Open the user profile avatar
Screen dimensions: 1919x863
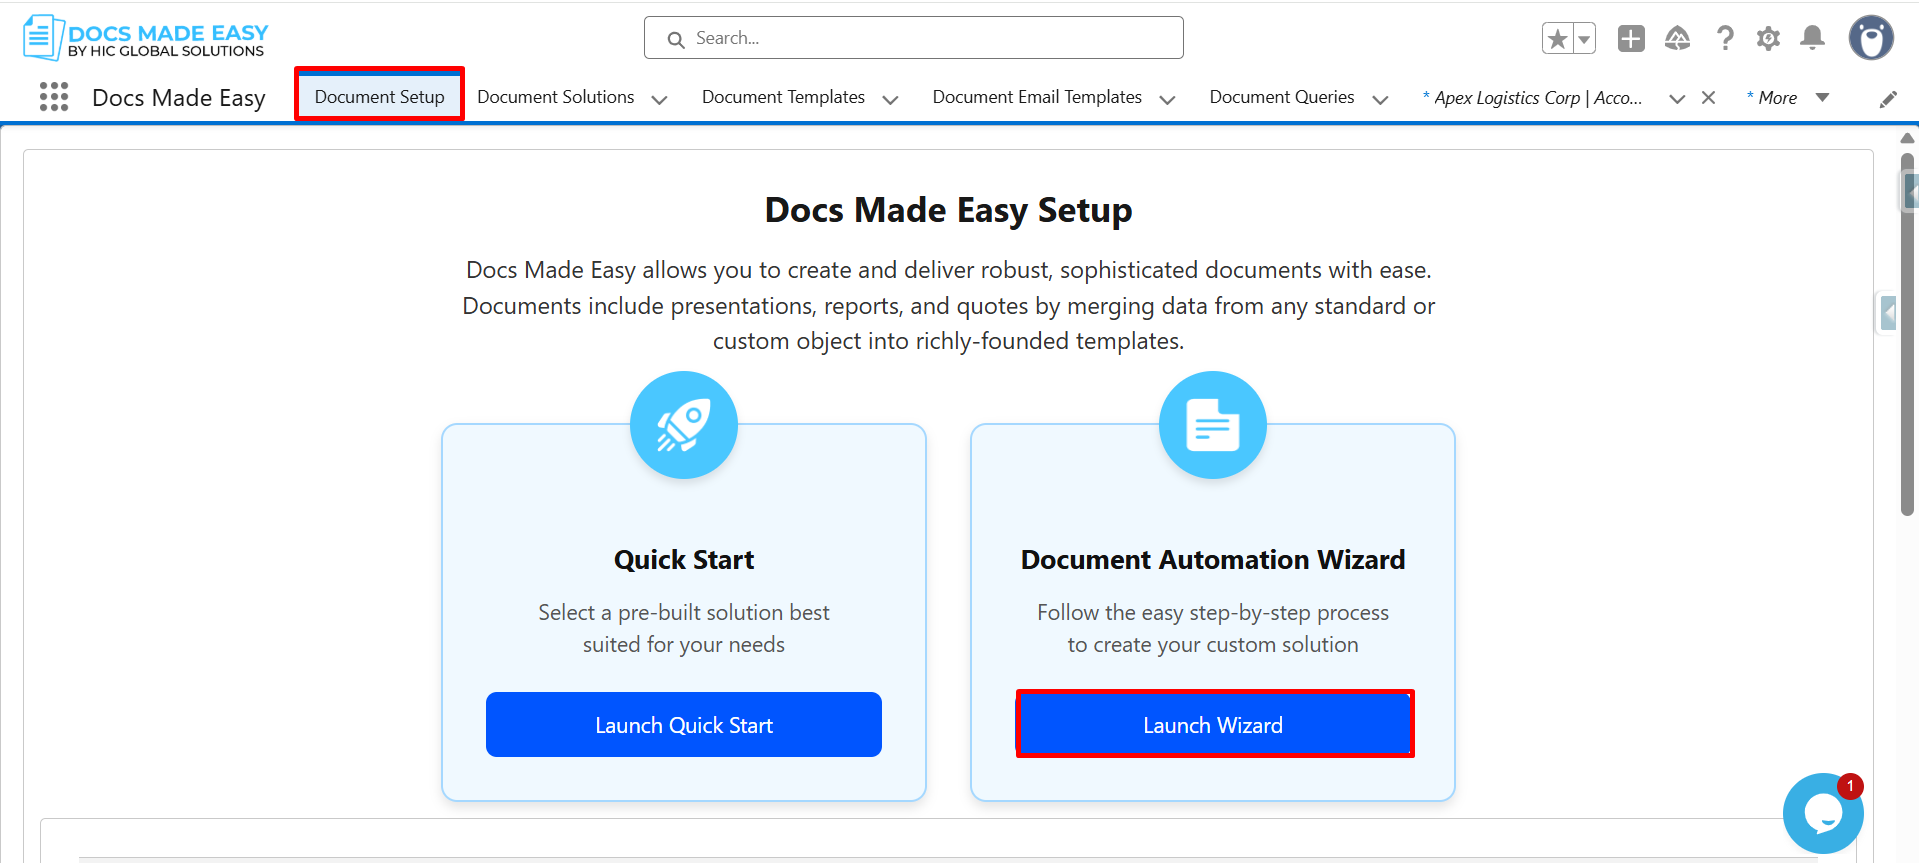1870,39
